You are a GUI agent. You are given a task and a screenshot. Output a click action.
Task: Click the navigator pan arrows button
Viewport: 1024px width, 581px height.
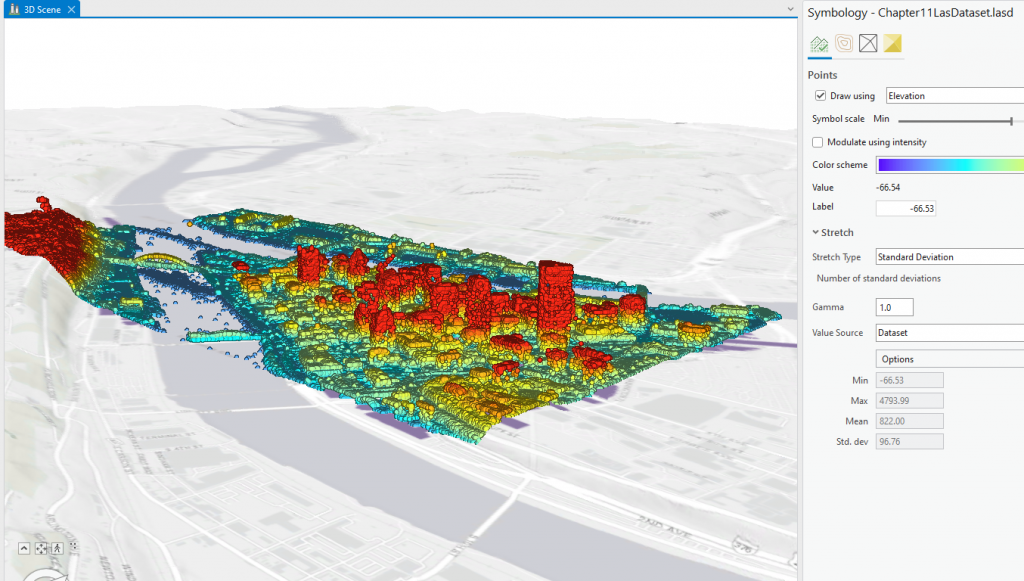click(x=41, y=548)
